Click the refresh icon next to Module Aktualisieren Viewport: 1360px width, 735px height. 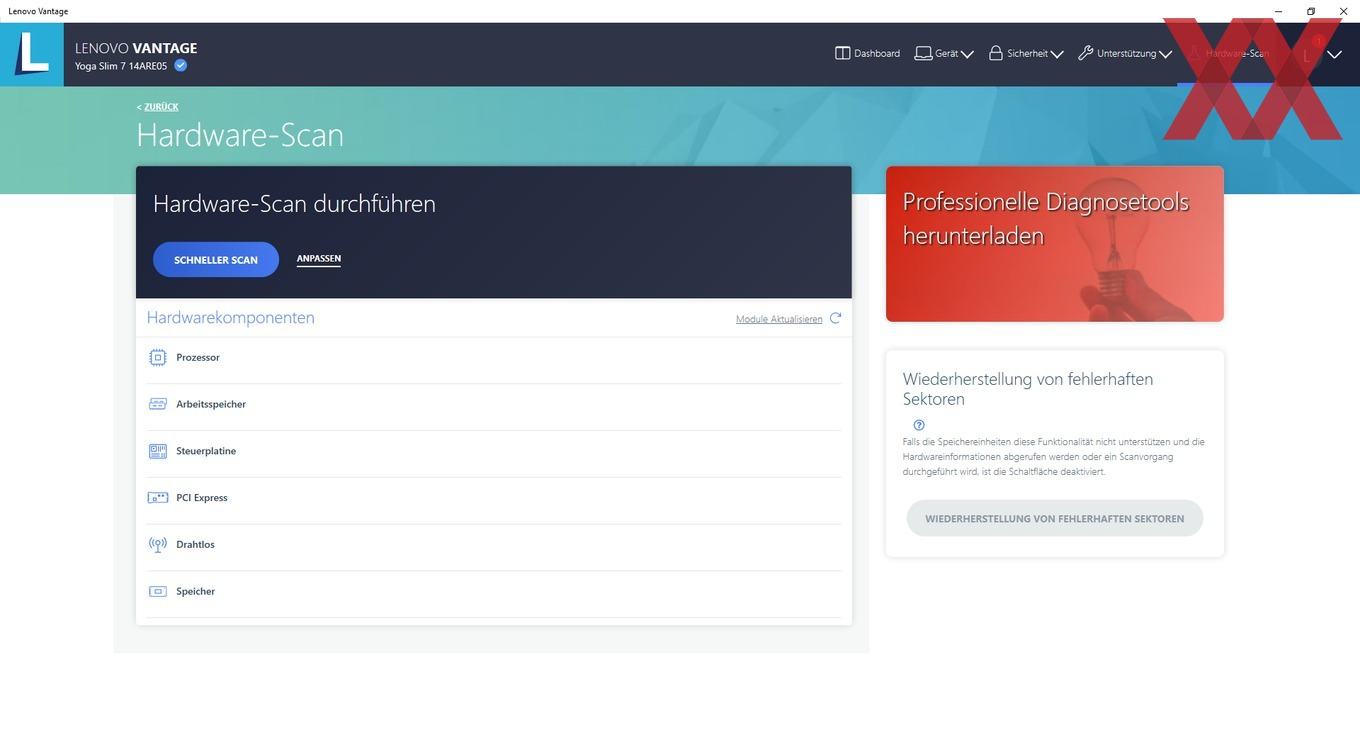[x=835, y=318]
